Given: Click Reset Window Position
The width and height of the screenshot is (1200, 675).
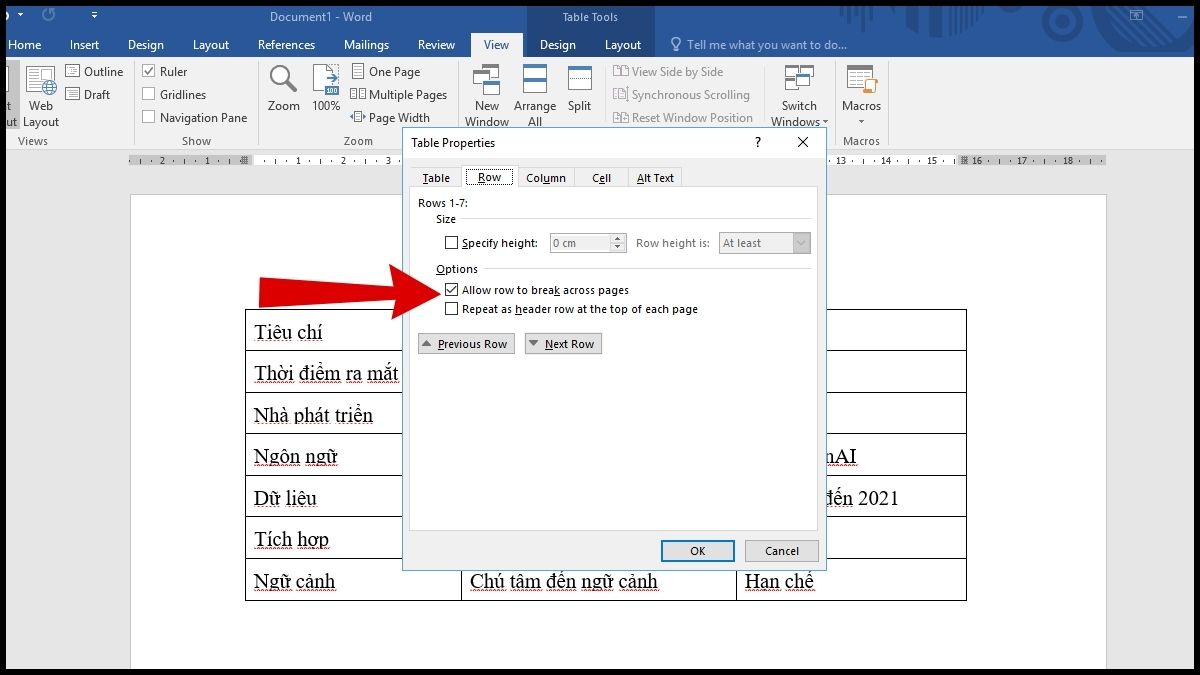Looking at the screenshot, I should coord(683,117).
